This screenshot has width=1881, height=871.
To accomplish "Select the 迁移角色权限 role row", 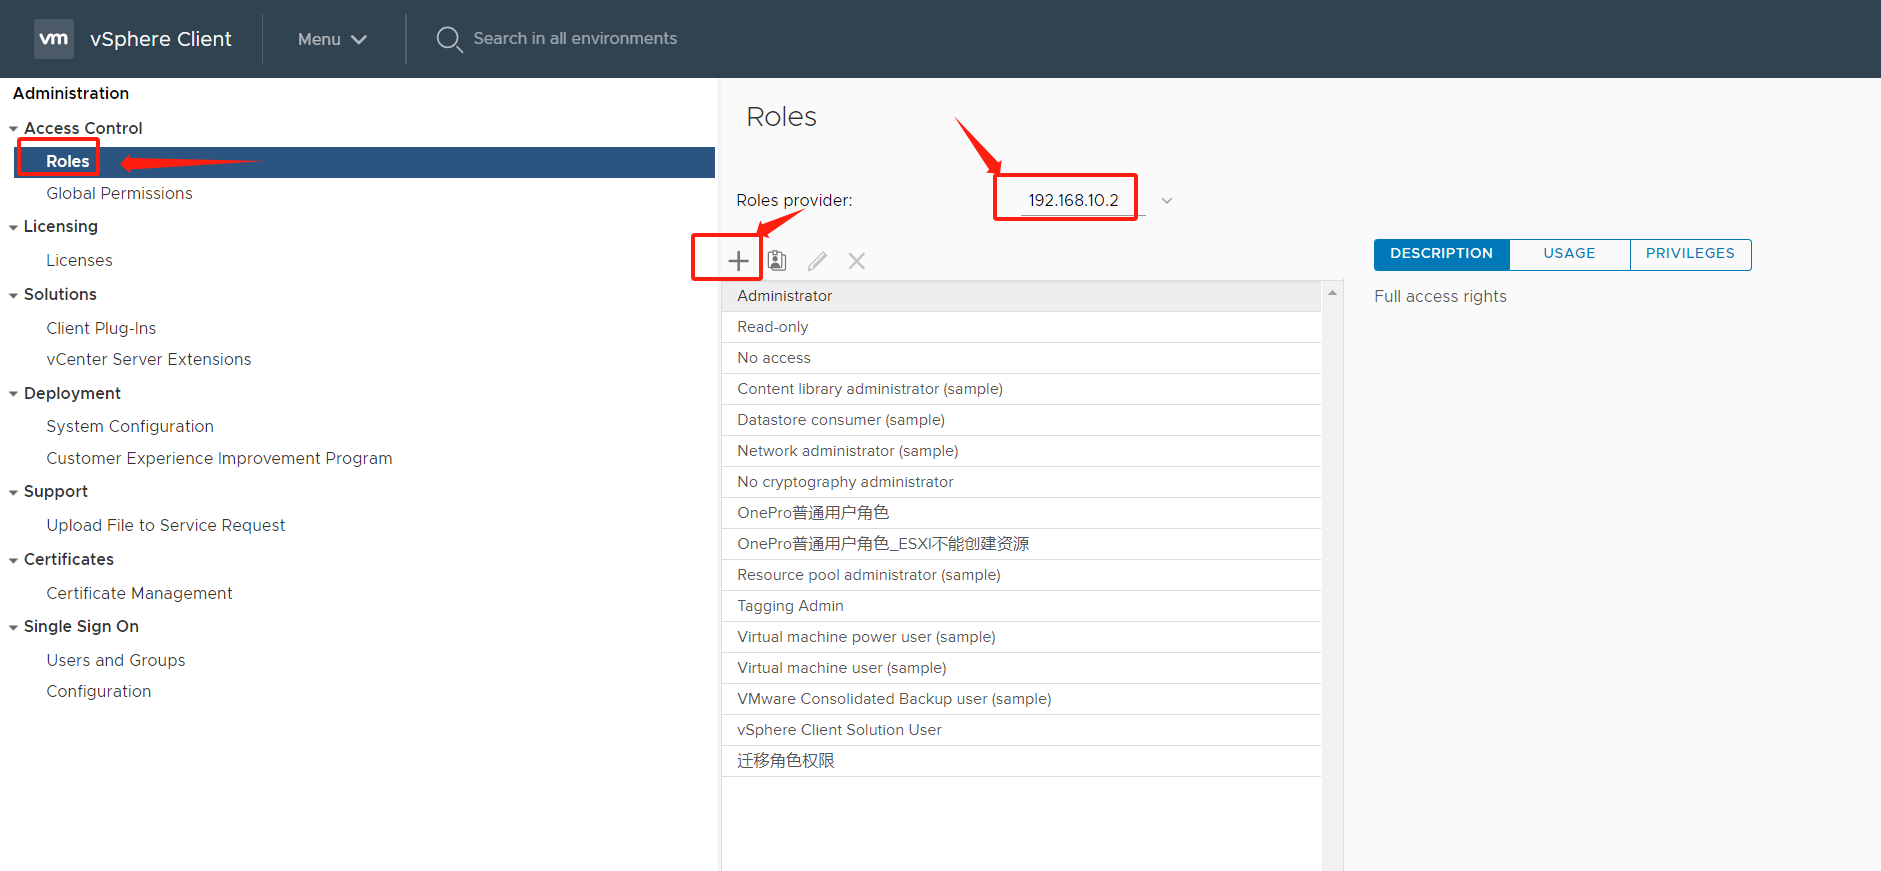I will 1021,761.
